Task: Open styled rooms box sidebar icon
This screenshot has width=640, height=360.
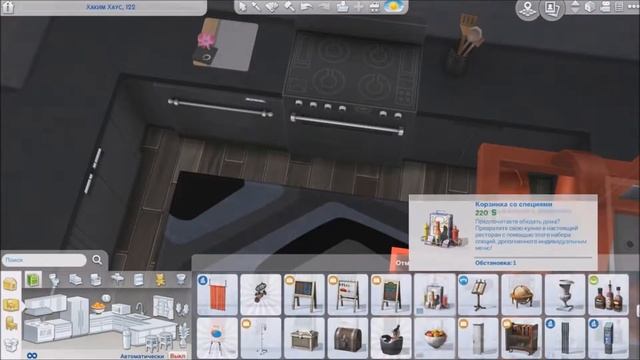Action: tap(11, 345)
